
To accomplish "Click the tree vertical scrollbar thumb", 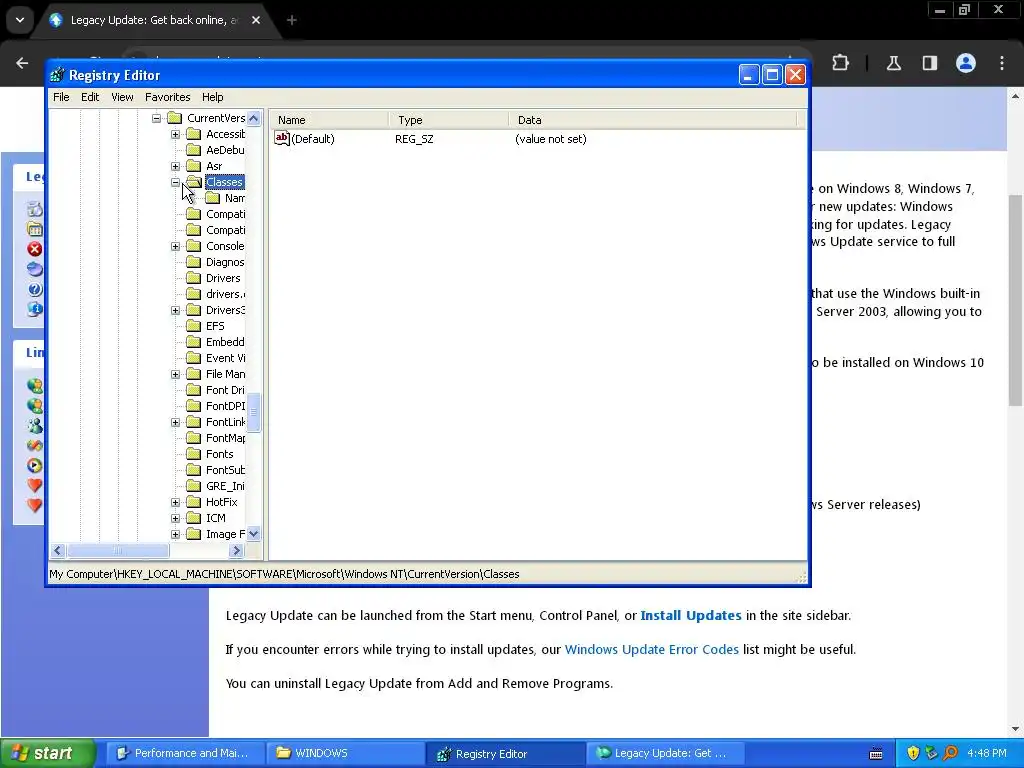I will [x=253, y=412].
